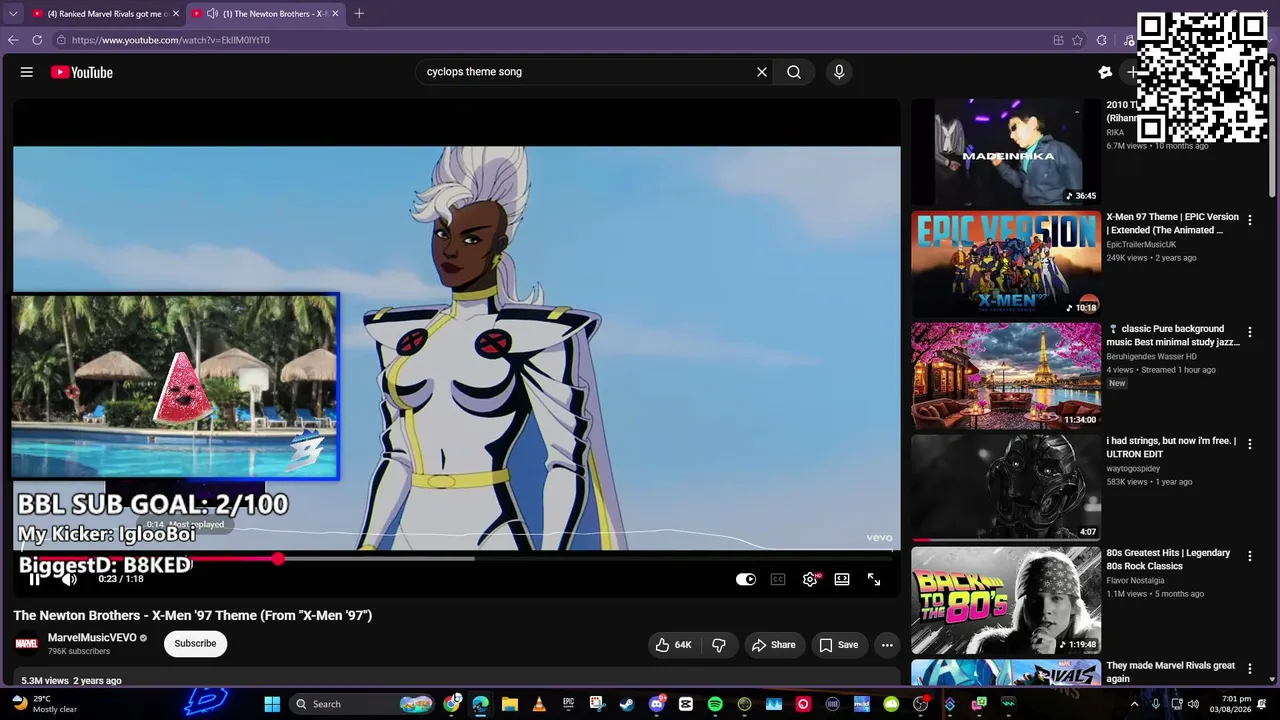Enter fullscreen on the video

tap(874, 579)
